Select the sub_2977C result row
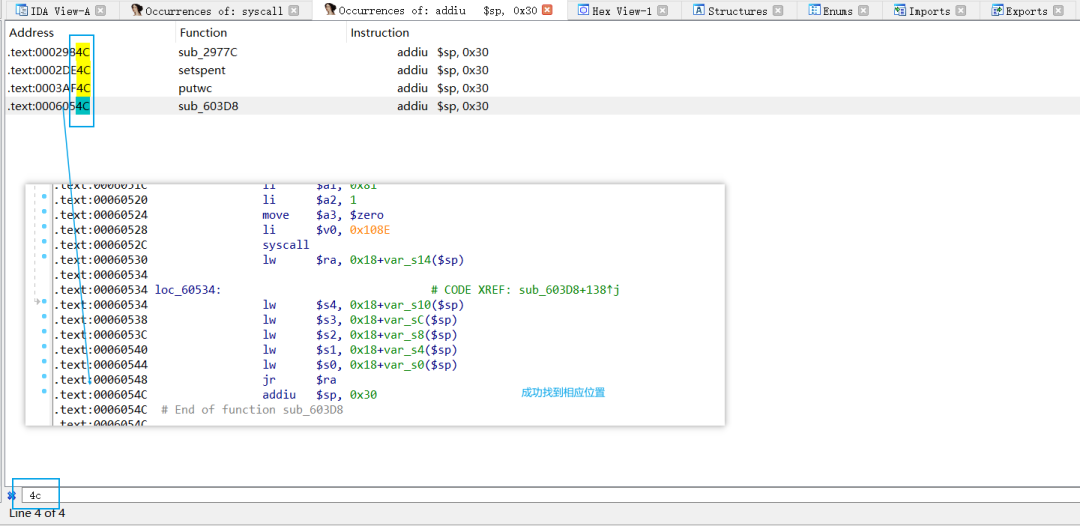 (540, 52)
